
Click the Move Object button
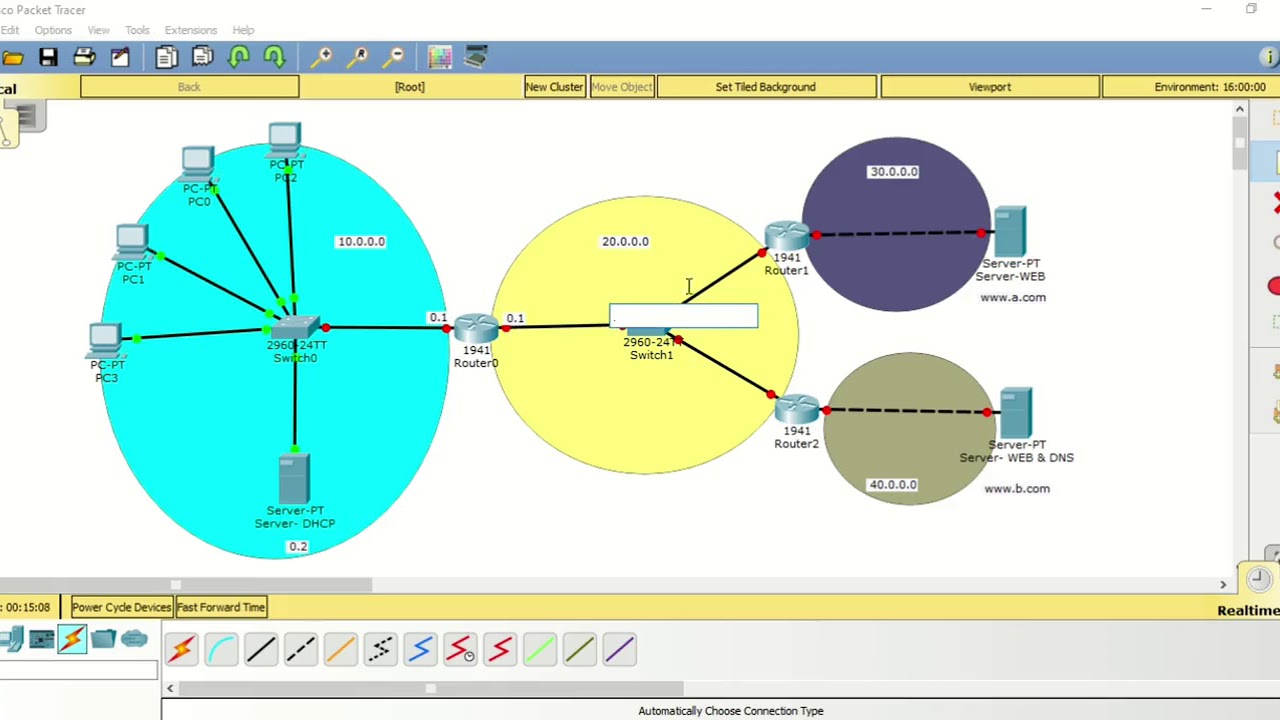[x=621, y=87]
